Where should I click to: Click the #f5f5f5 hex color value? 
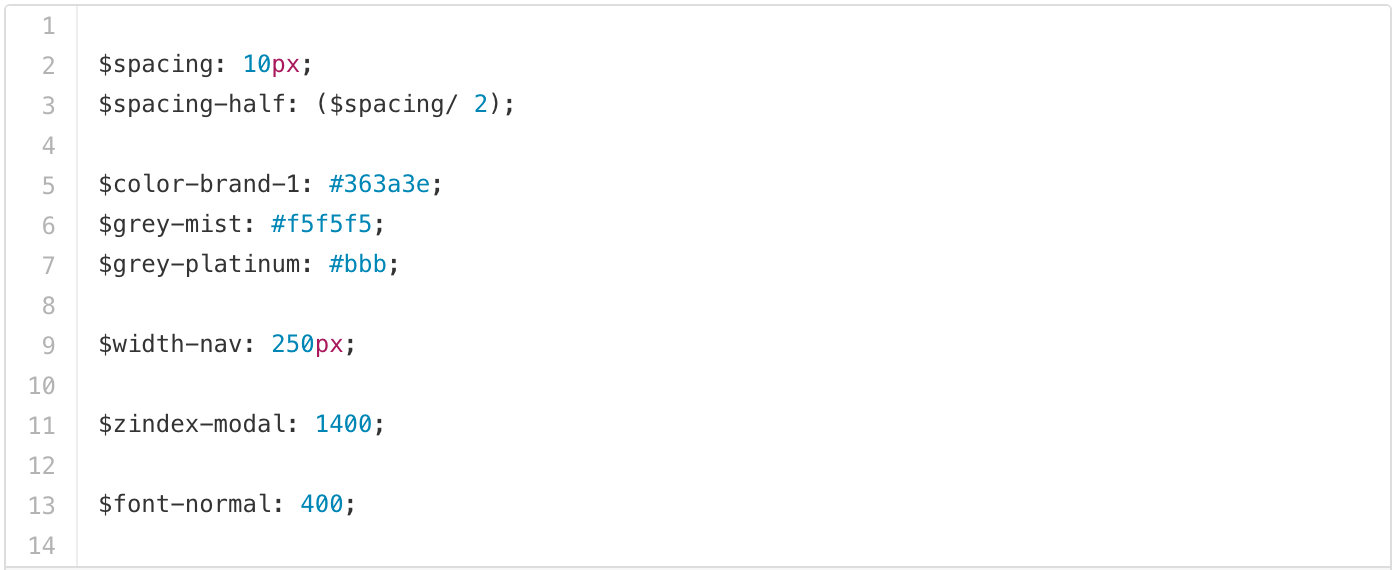326,225
